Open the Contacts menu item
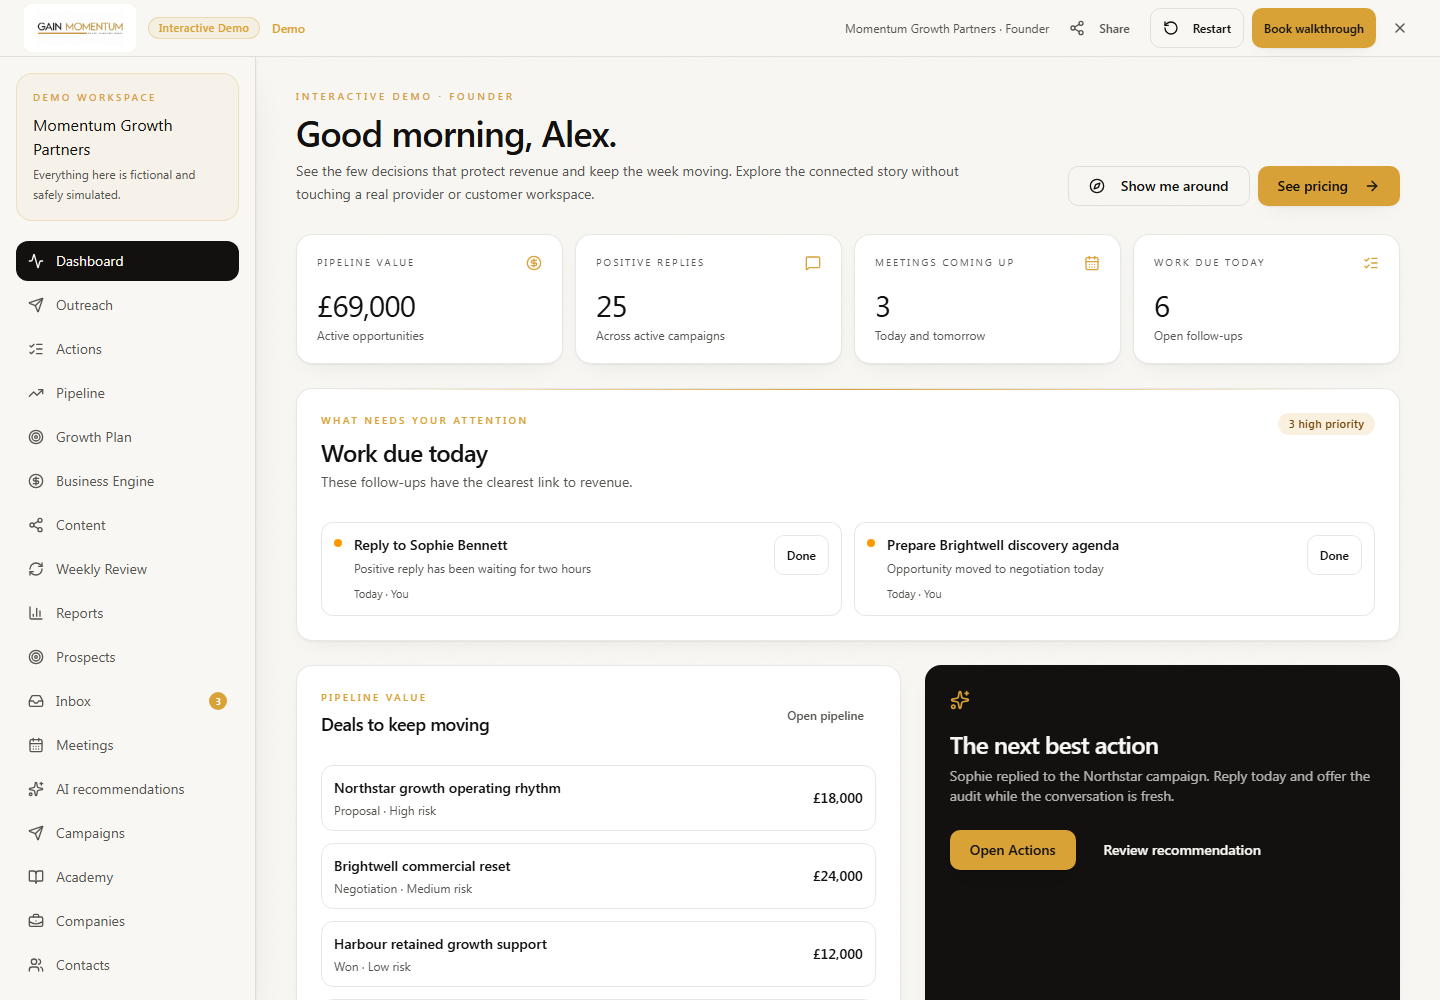This screenshot has height=1000, width=1440. click(127, 965)
